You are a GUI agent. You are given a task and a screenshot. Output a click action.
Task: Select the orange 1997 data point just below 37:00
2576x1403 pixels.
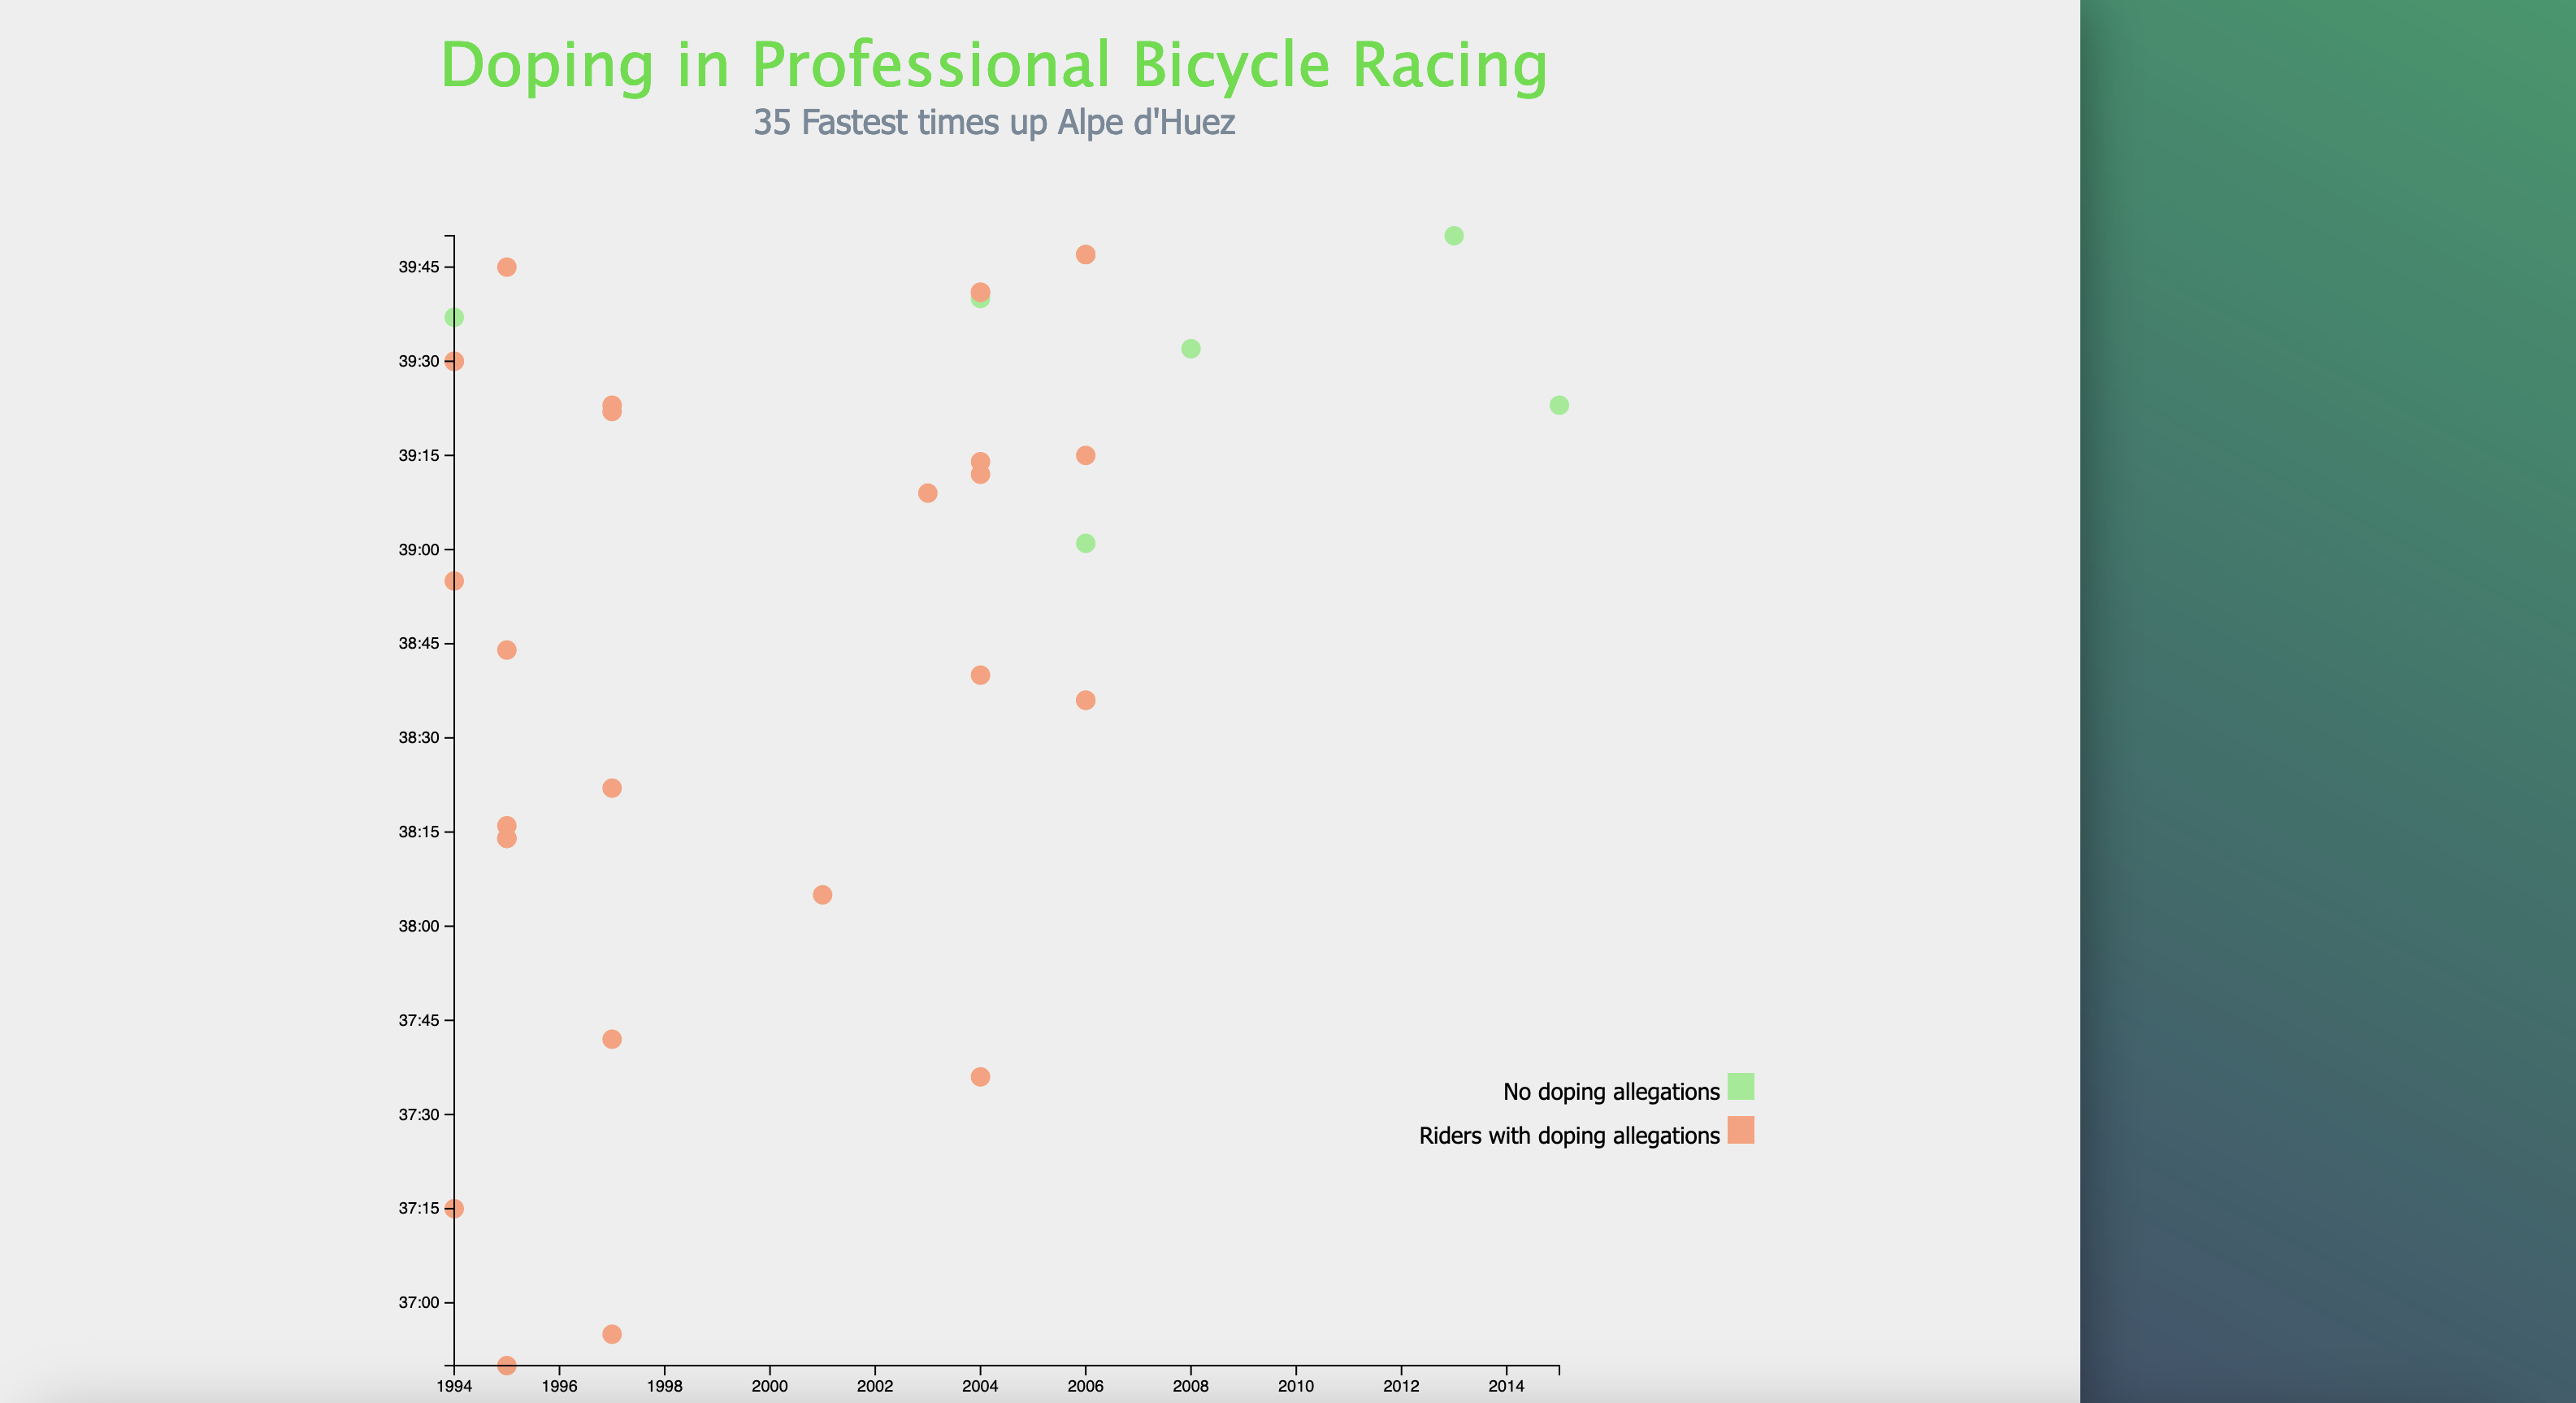(612, 1334)
